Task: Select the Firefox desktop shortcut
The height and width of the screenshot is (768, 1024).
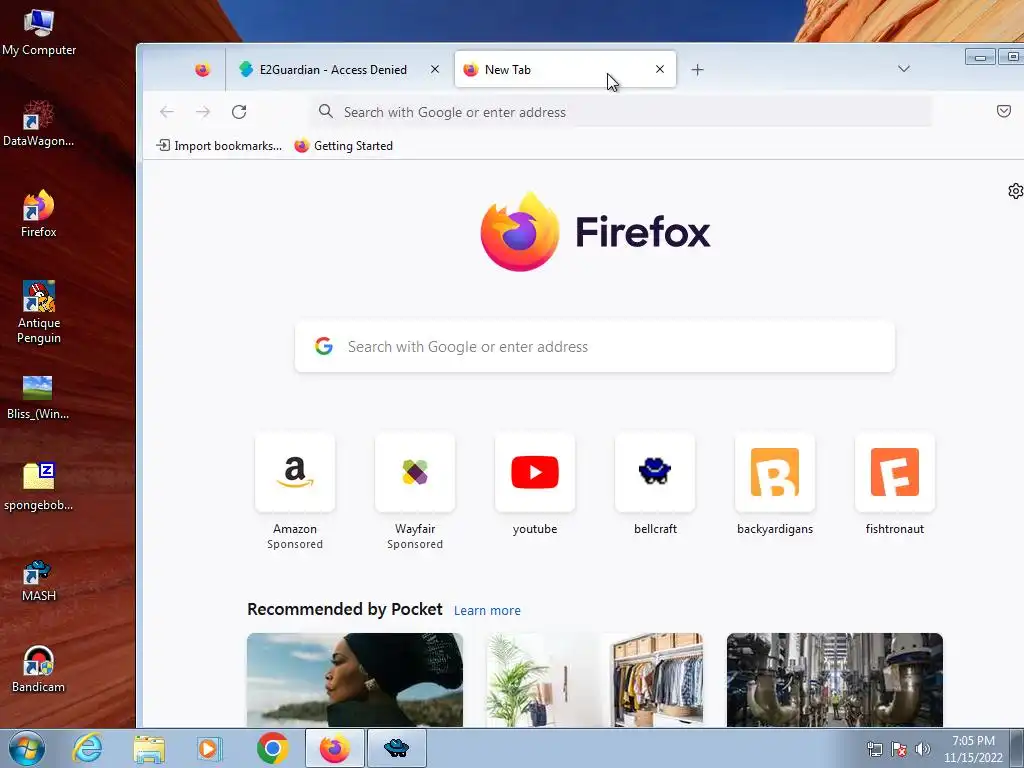Action: pyautogui.click(x=38, y=214)
